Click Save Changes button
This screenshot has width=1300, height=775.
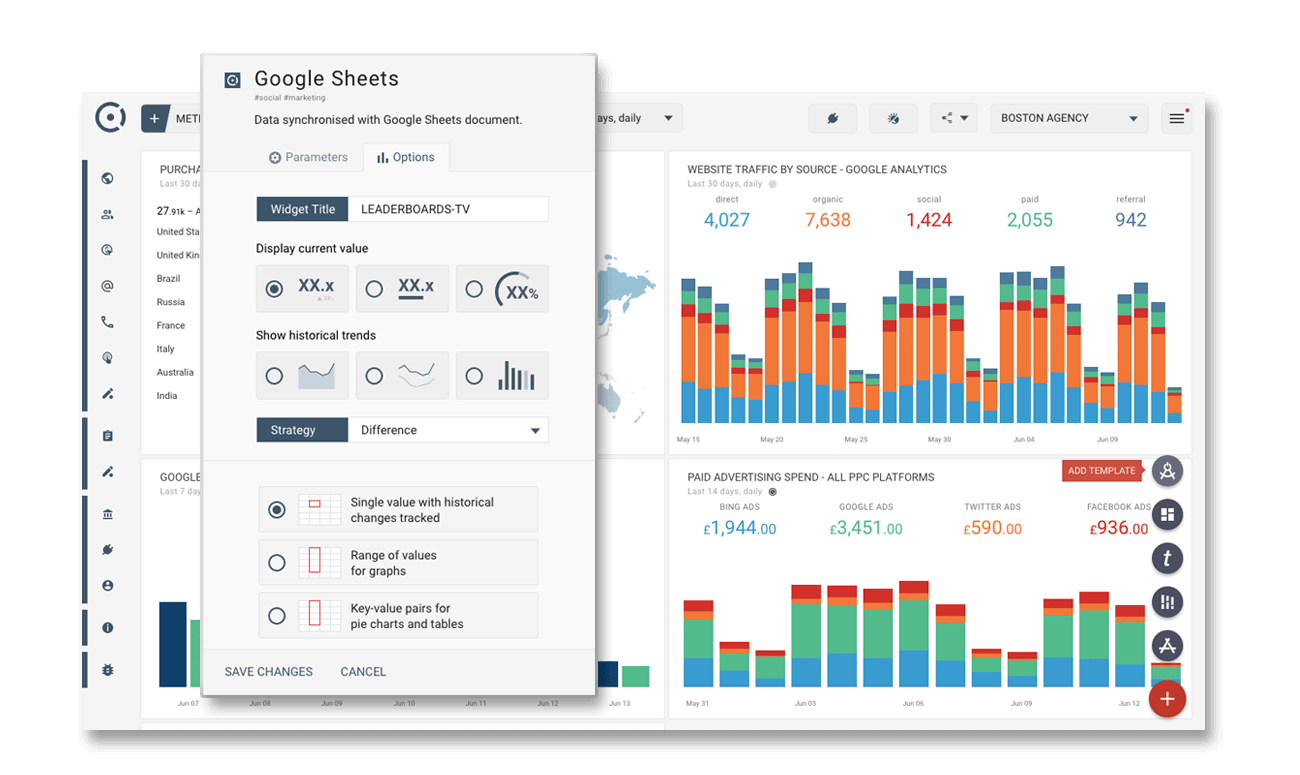click(x=269, y=672)
